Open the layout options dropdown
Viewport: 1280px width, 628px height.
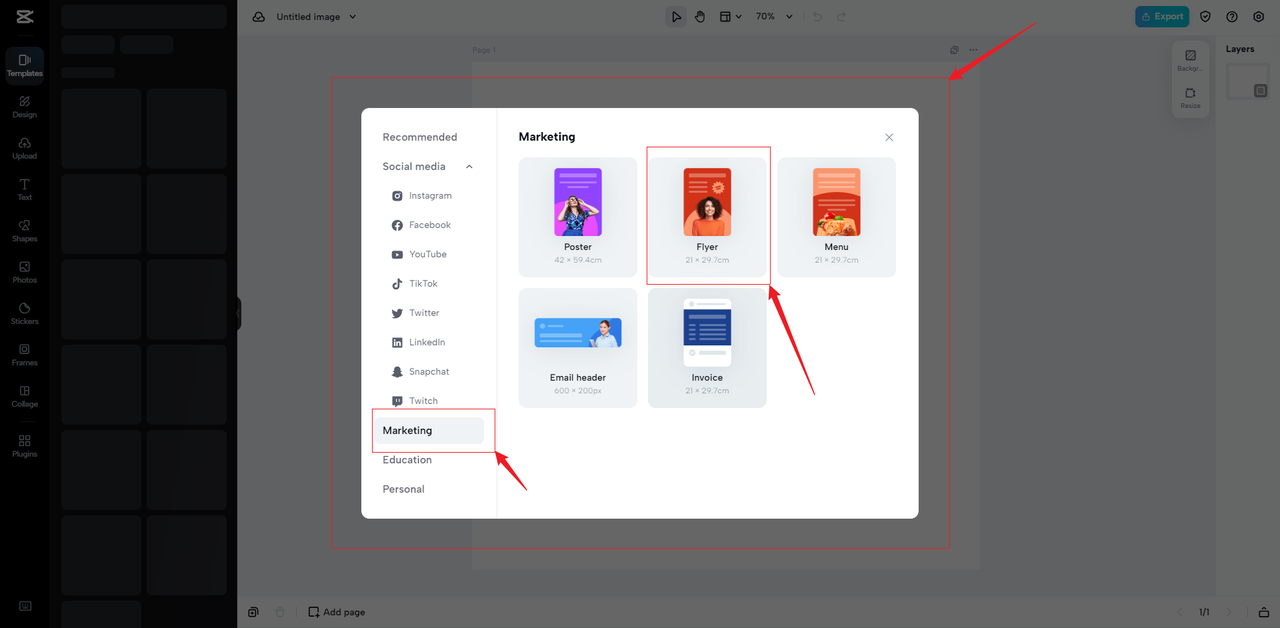point(731,17)
